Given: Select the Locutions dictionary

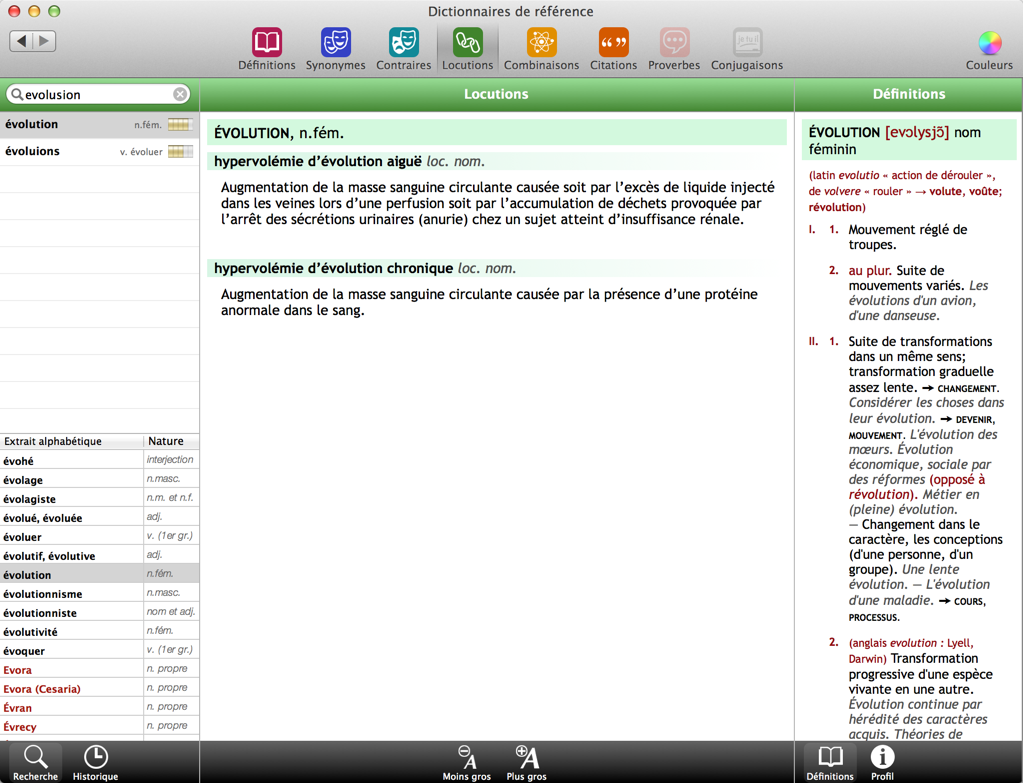Looking at the screenshot, I should 467,50.
